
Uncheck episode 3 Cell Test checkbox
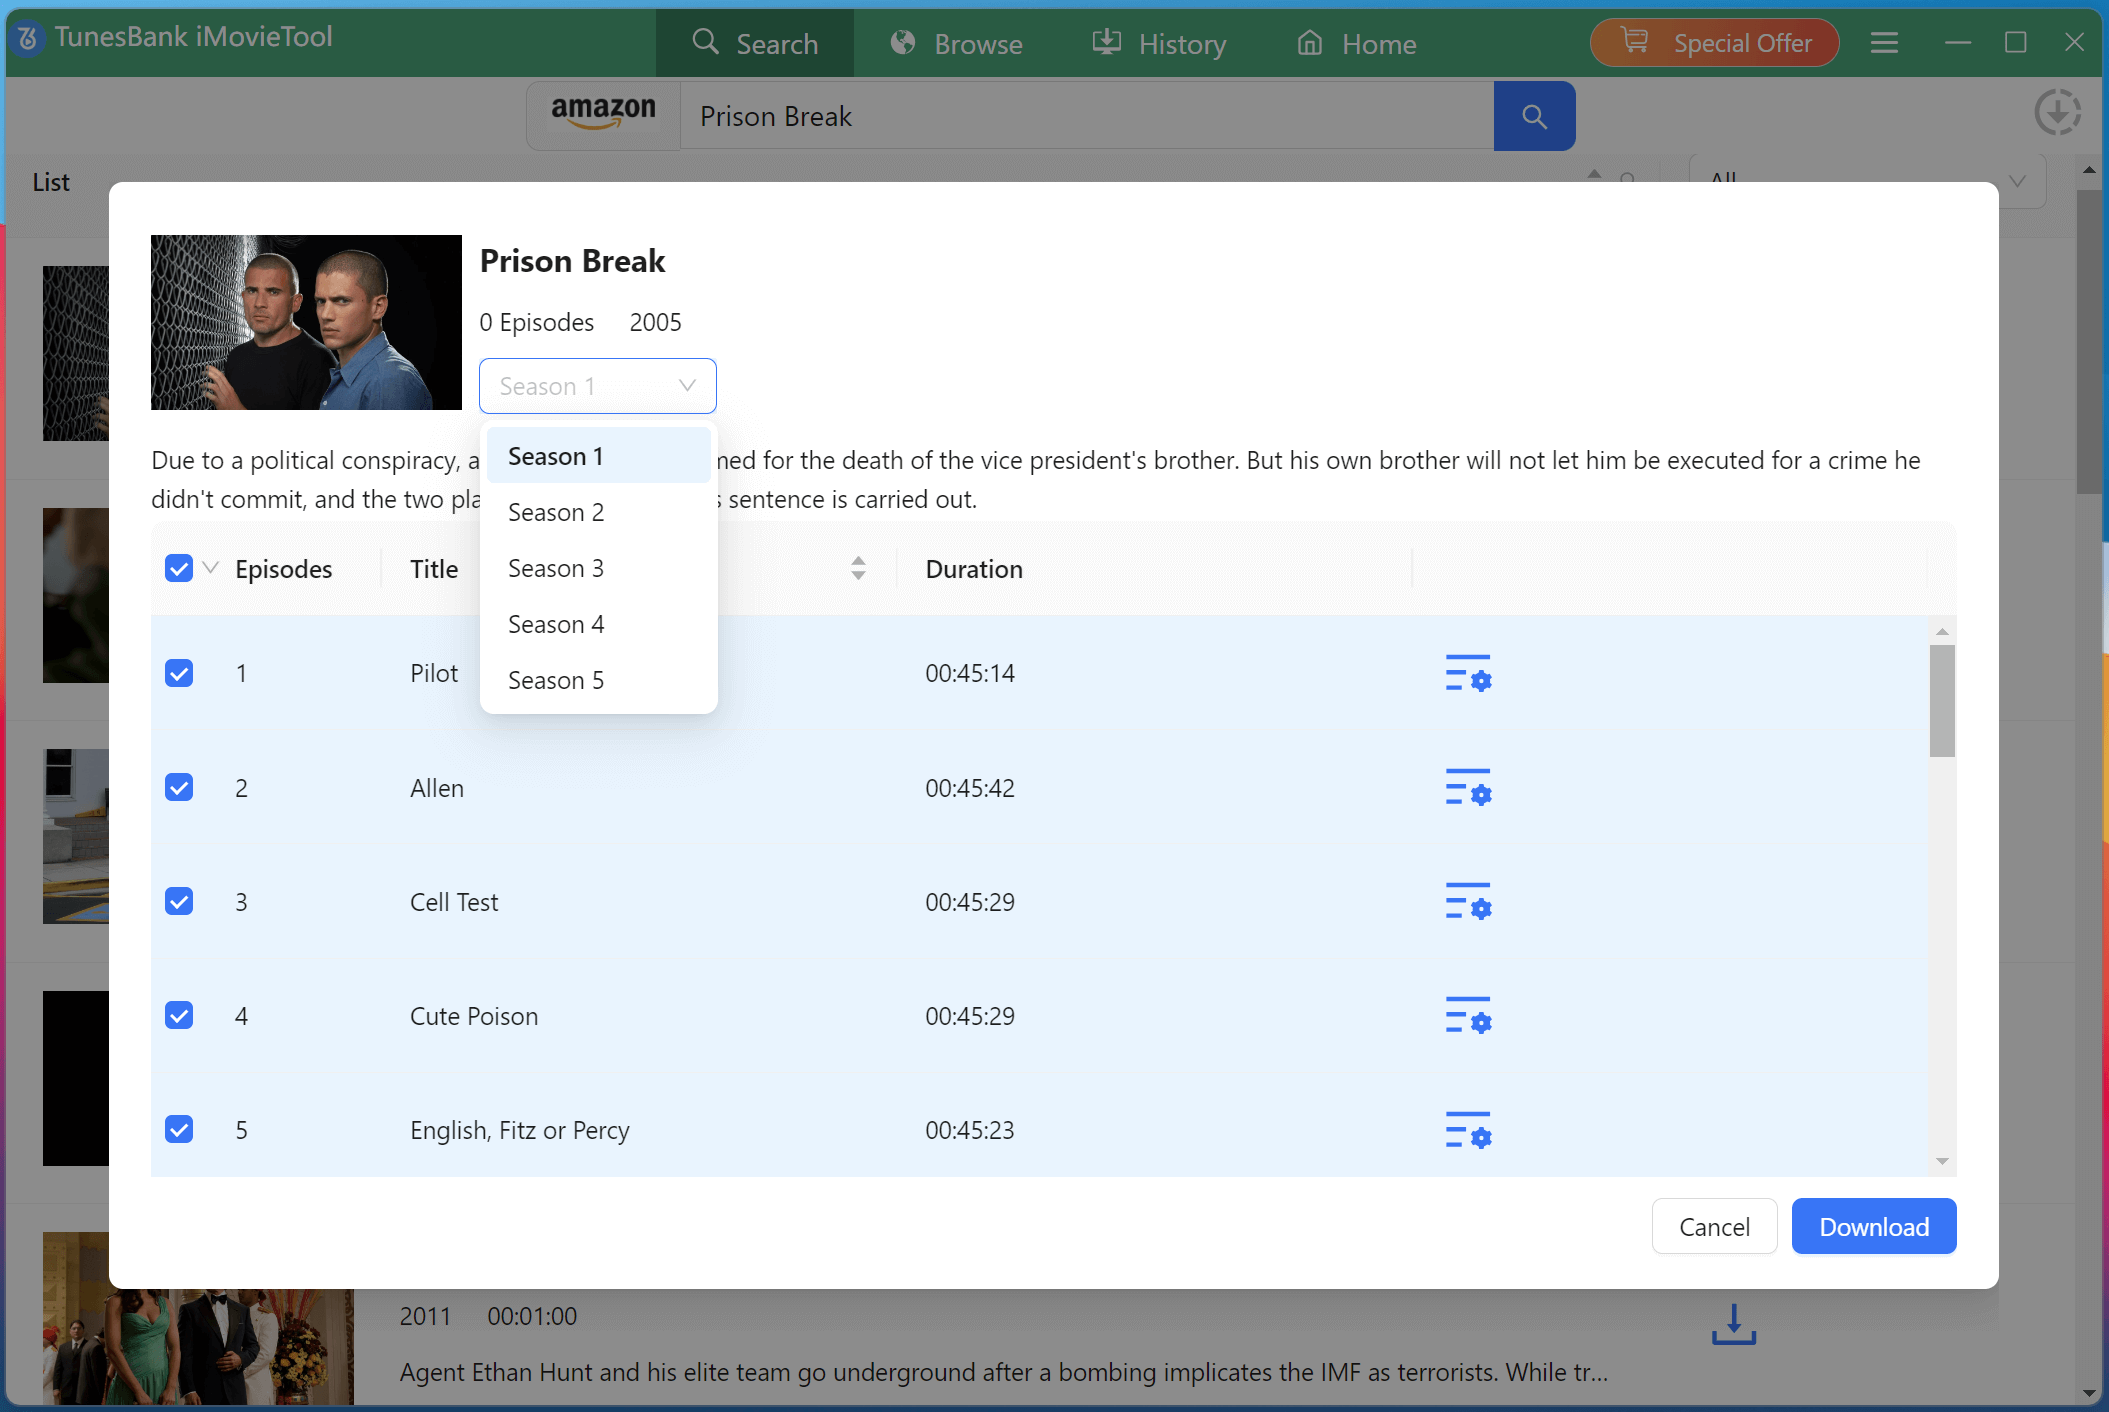179,901
